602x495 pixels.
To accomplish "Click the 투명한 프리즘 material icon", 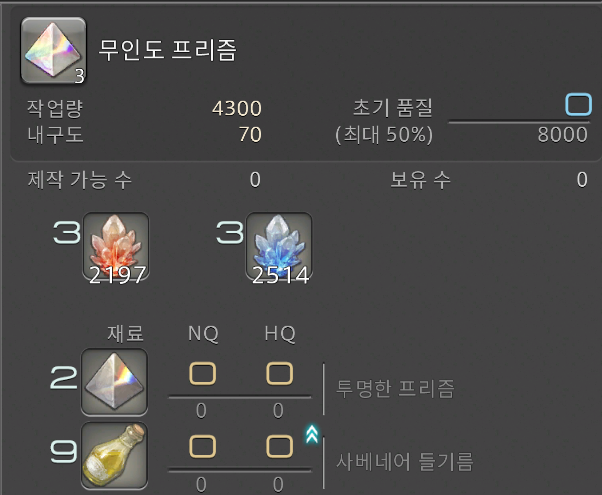I will (x=114, y=382).
